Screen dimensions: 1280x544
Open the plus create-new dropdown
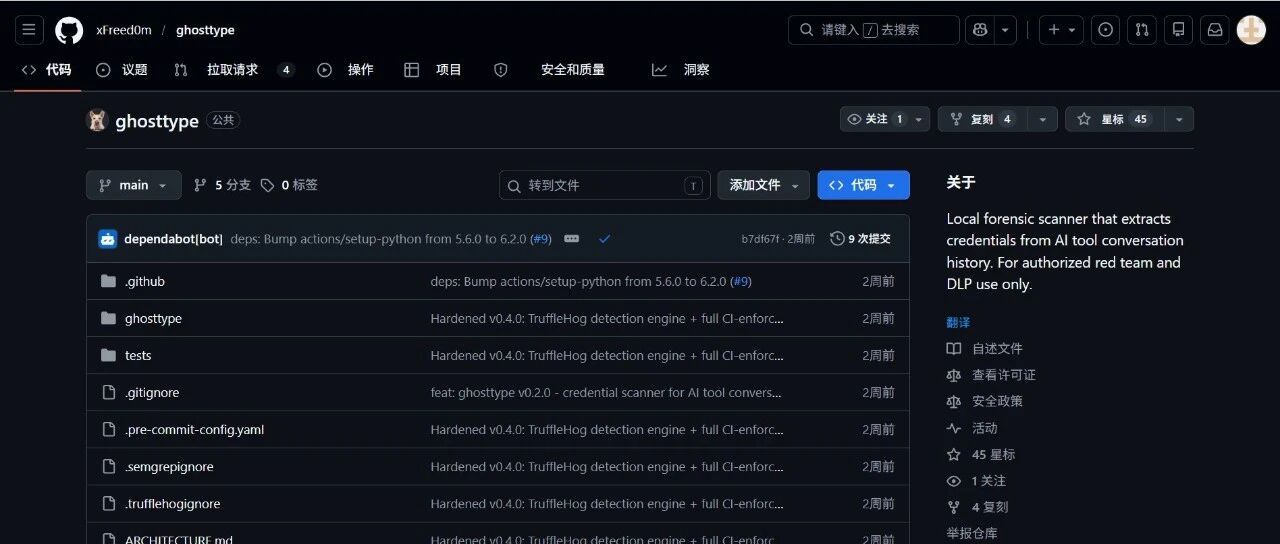(x=1061, y=30)
